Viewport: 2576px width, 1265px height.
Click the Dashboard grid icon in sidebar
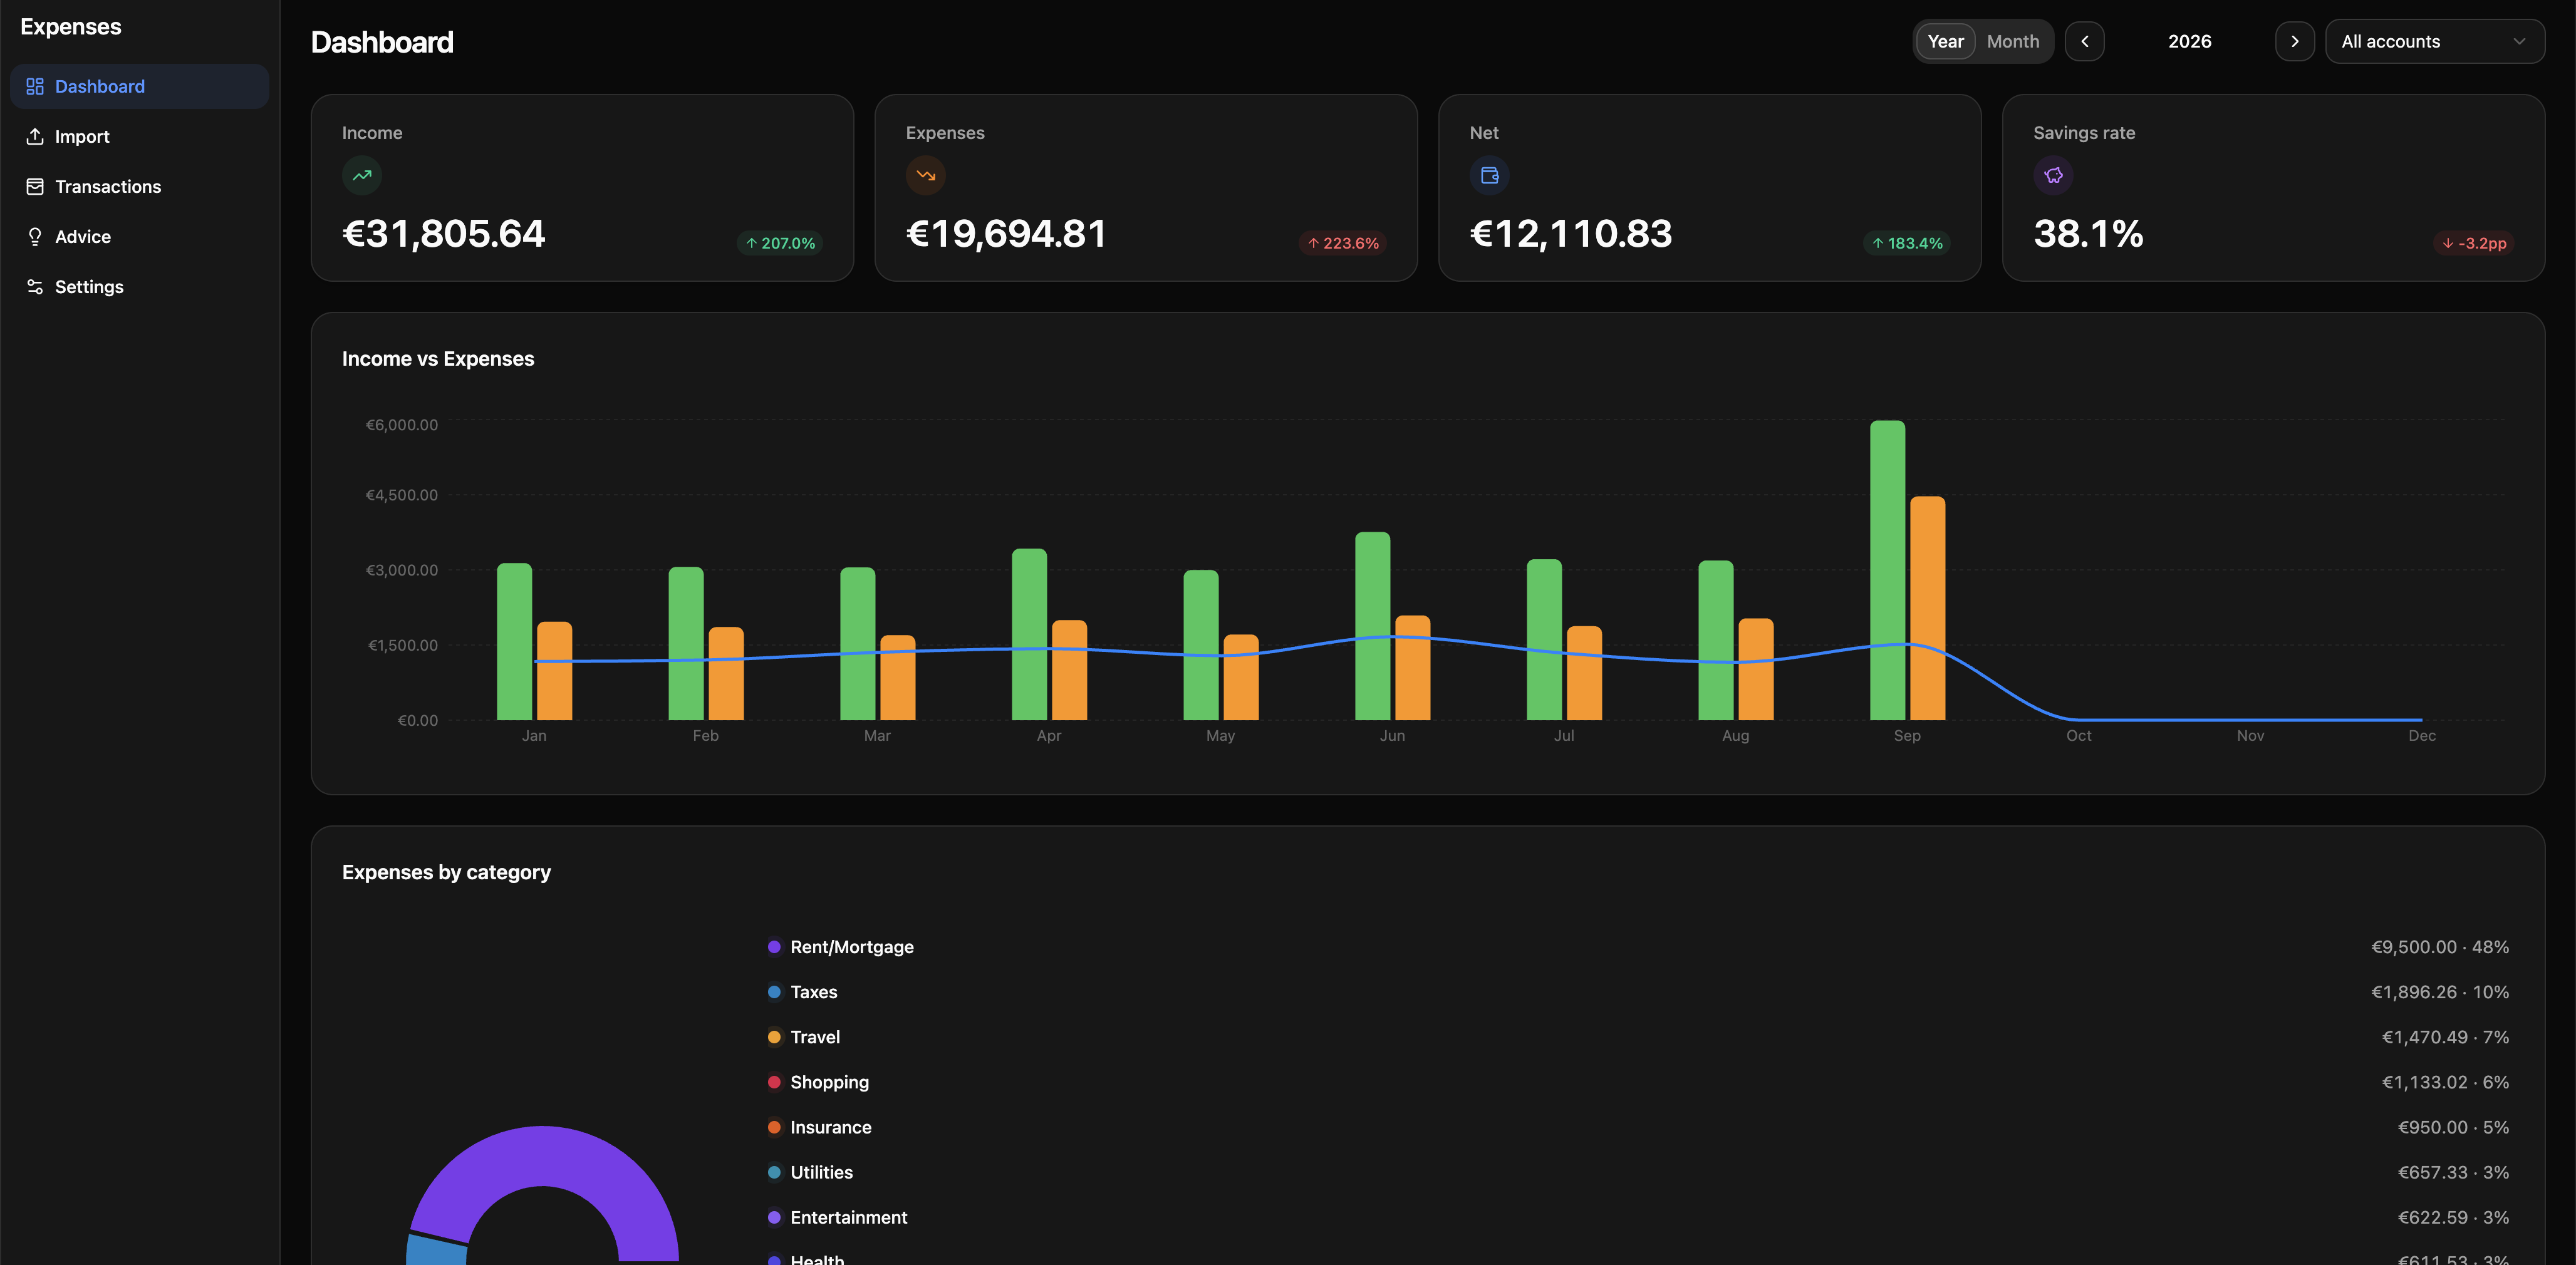(35, 86)
